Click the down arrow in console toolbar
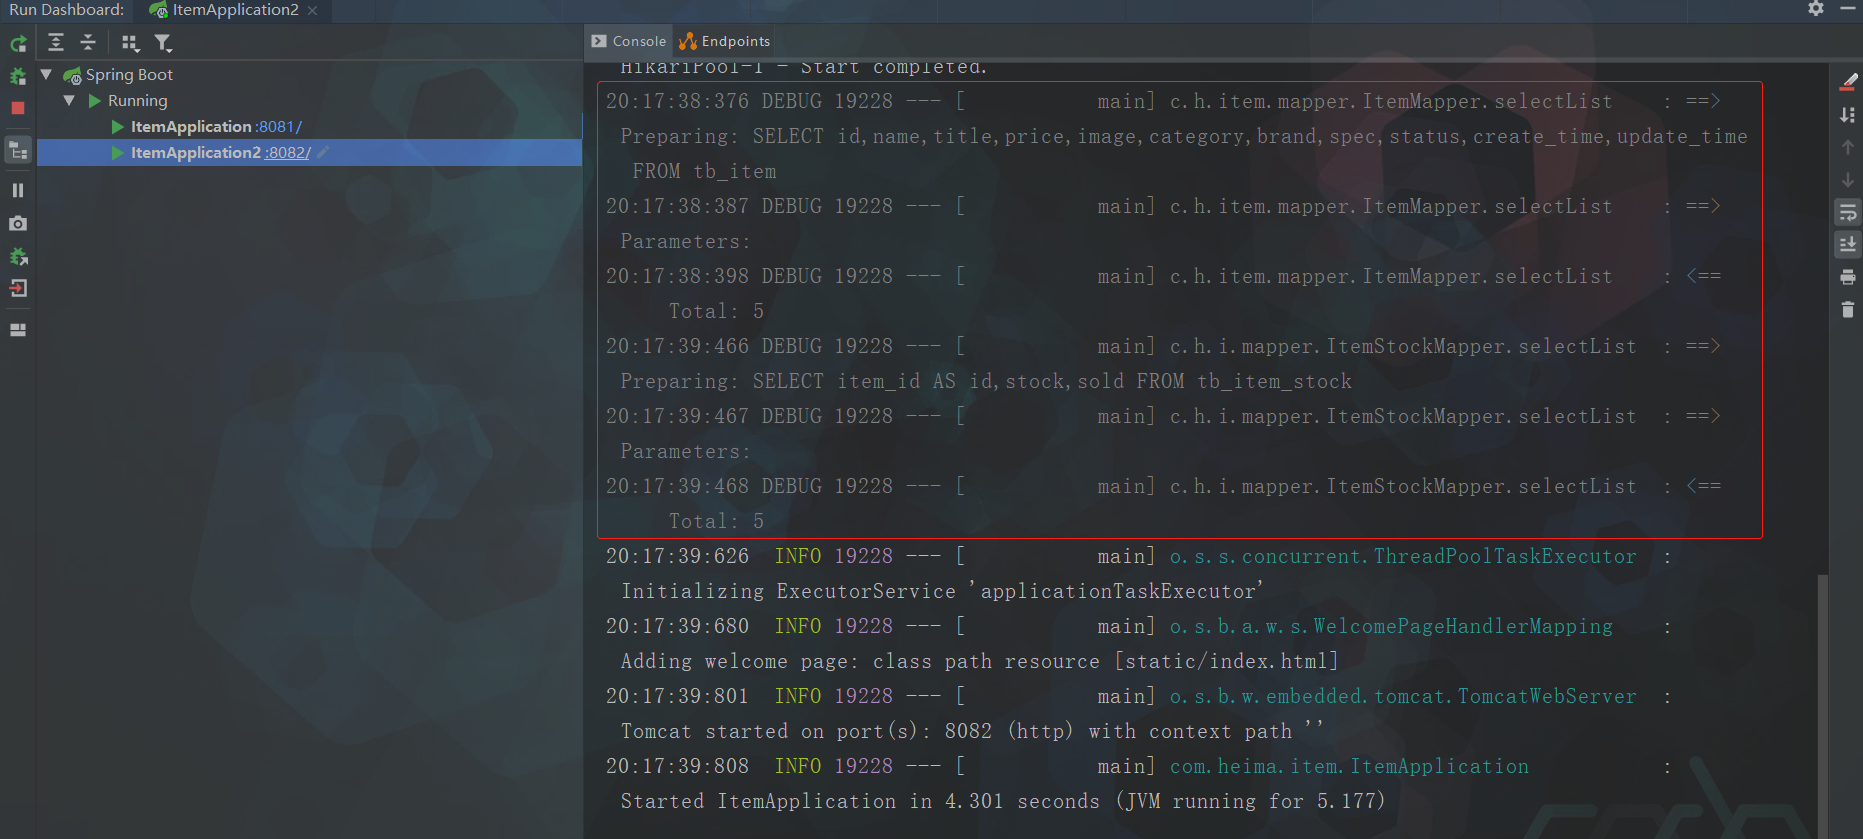The image size is (1863, 839). [x=1848, y=180]
